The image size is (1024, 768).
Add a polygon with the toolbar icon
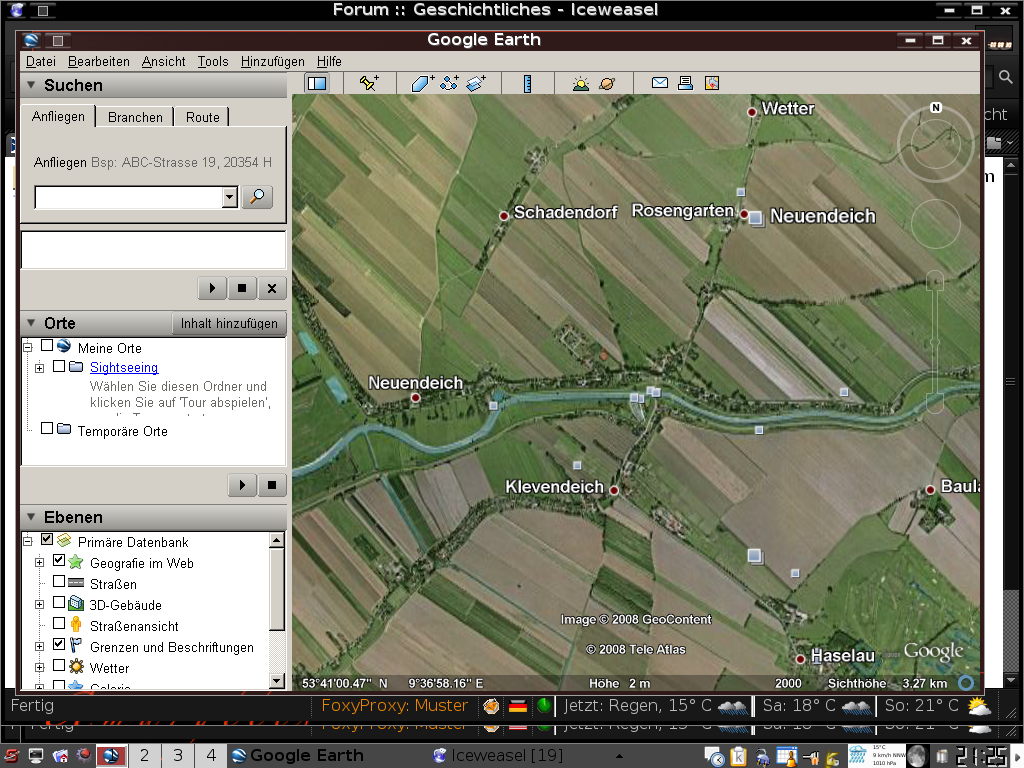click(x=422, y=83)
